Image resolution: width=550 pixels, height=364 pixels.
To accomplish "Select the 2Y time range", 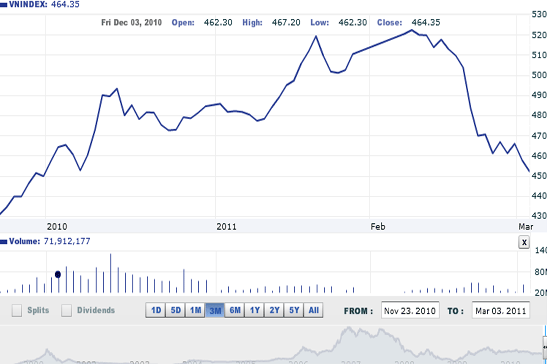I will click(274, 310).
